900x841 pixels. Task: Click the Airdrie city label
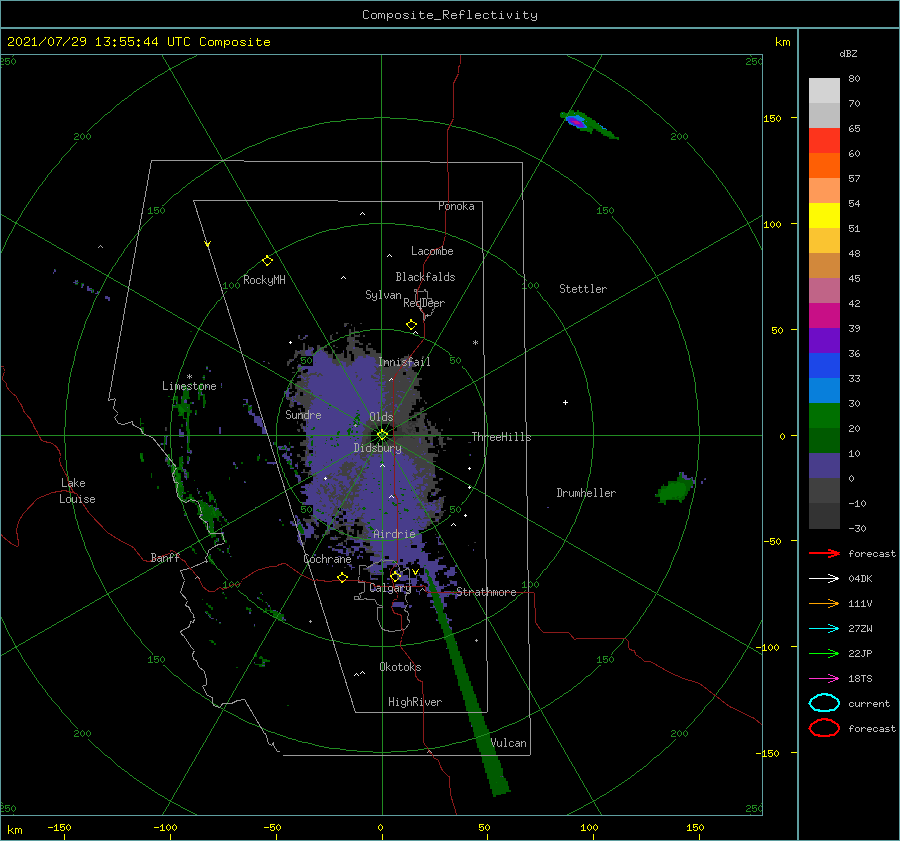[x=394, y=534]
